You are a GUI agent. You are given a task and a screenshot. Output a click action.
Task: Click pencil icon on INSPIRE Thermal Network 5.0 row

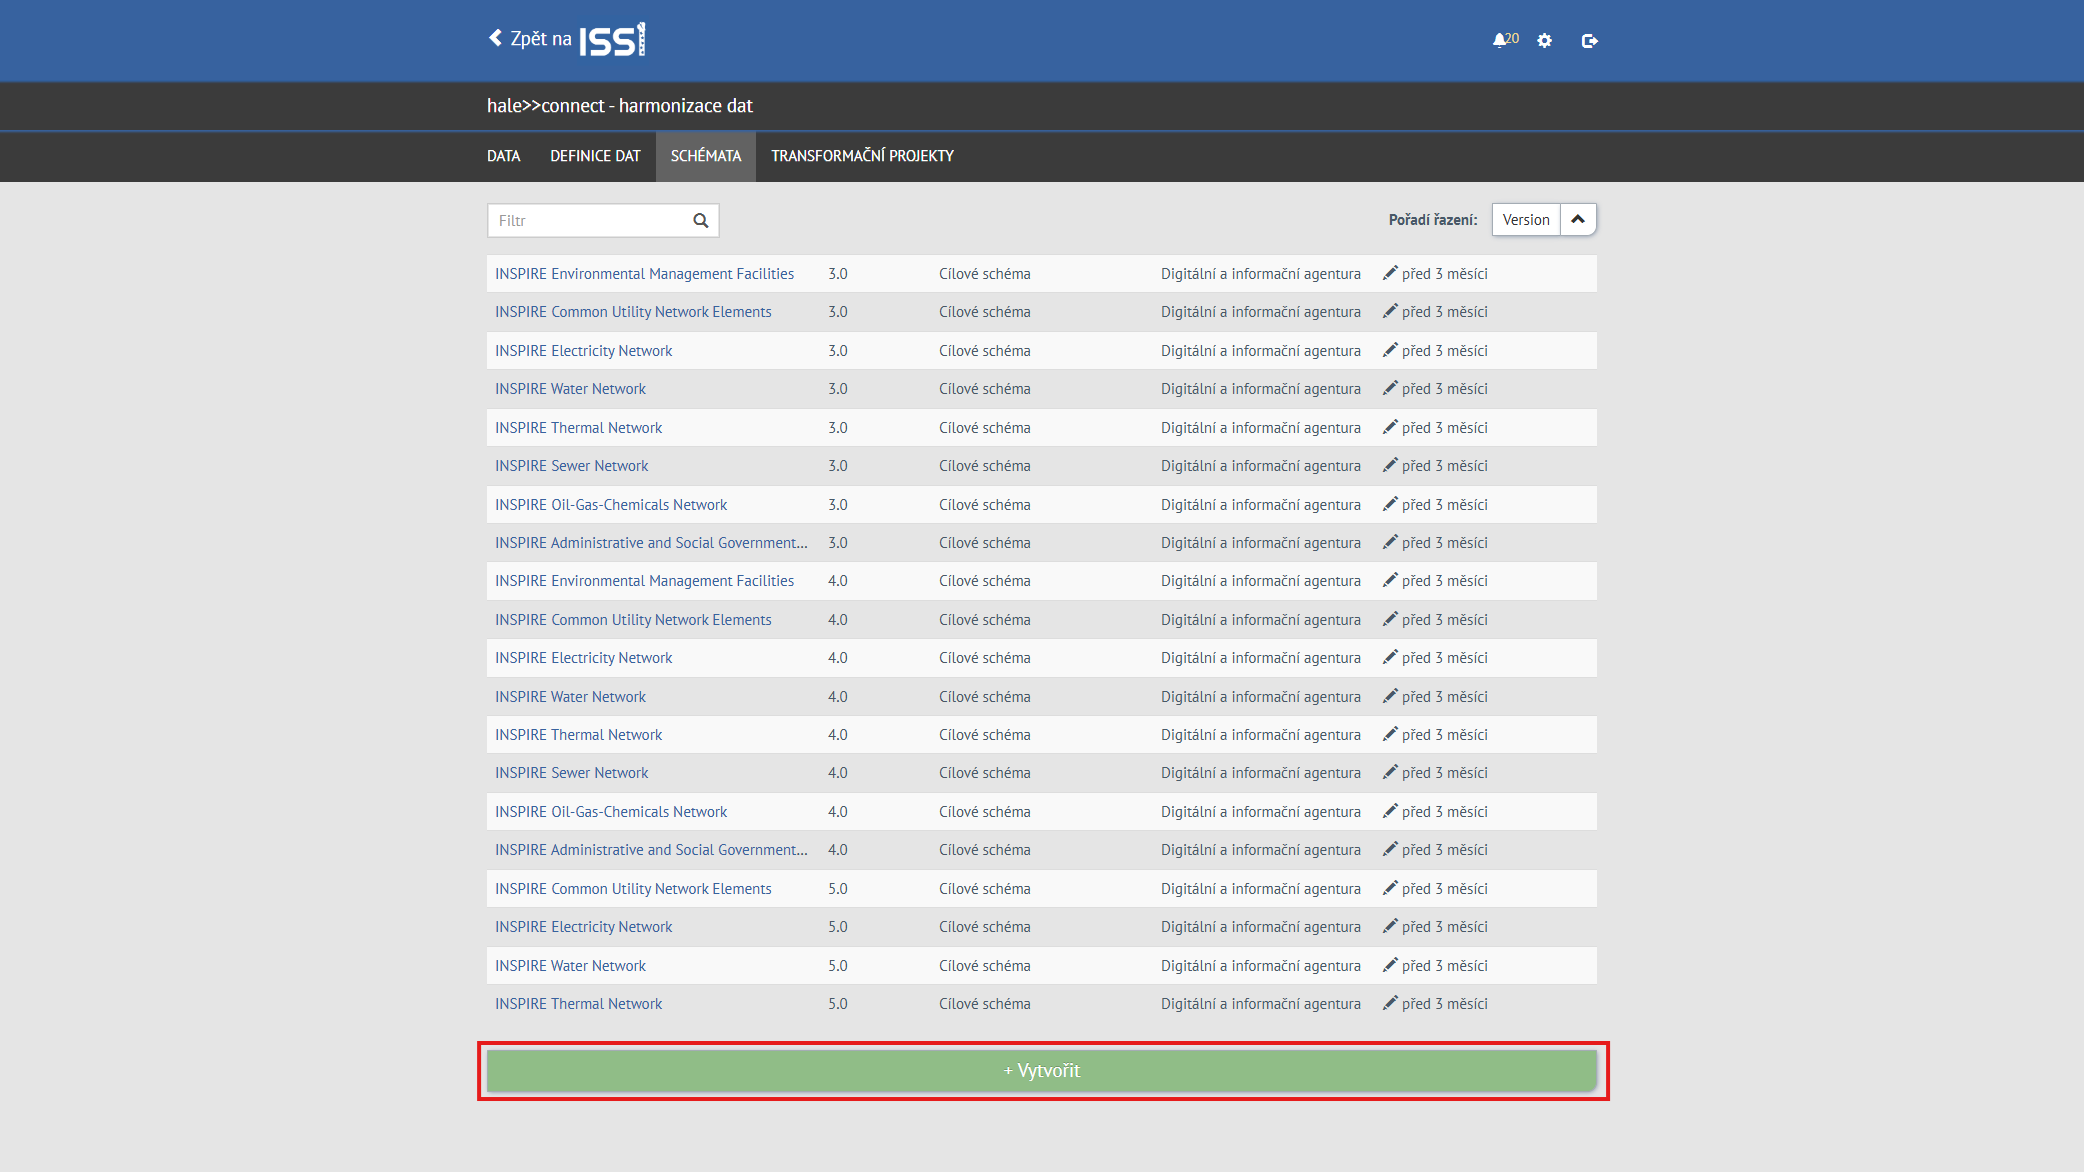(1390, 1003)
